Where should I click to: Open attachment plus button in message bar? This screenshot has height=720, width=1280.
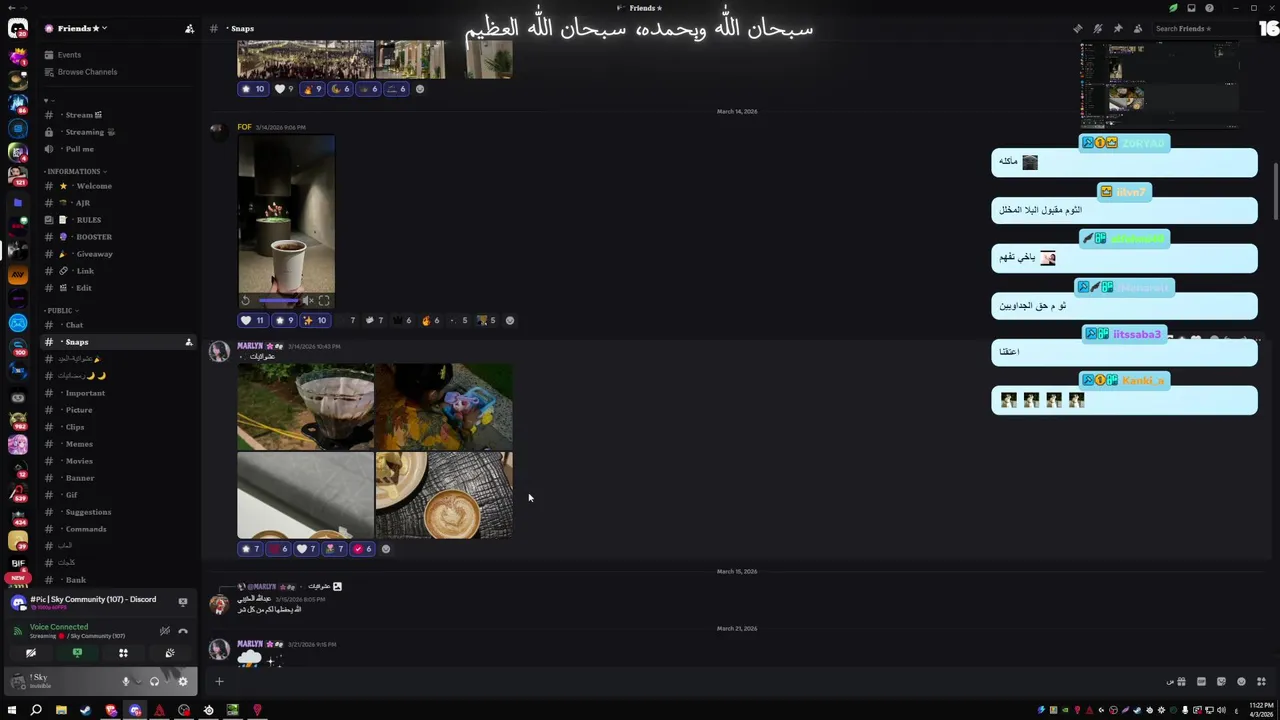click(219, 682)
